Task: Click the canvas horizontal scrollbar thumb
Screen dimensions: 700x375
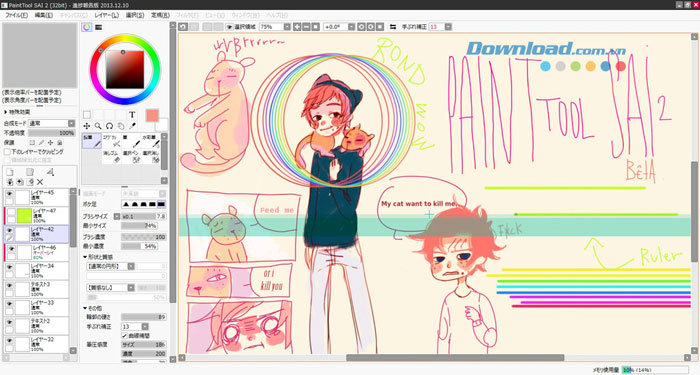Action: tap(455, 358)
